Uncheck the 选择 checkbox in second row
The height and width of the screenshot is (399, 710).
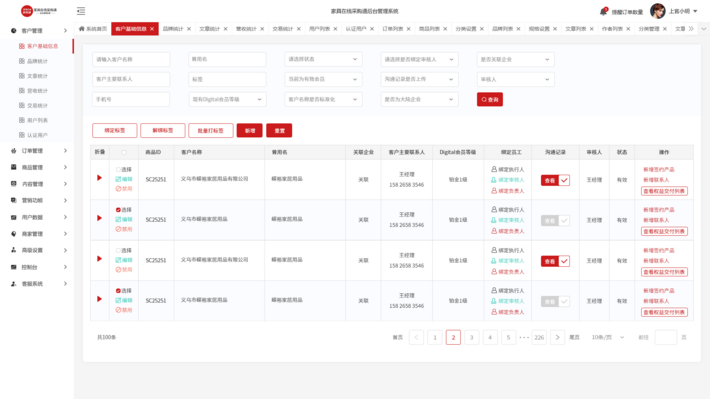[x=118, y=210]
